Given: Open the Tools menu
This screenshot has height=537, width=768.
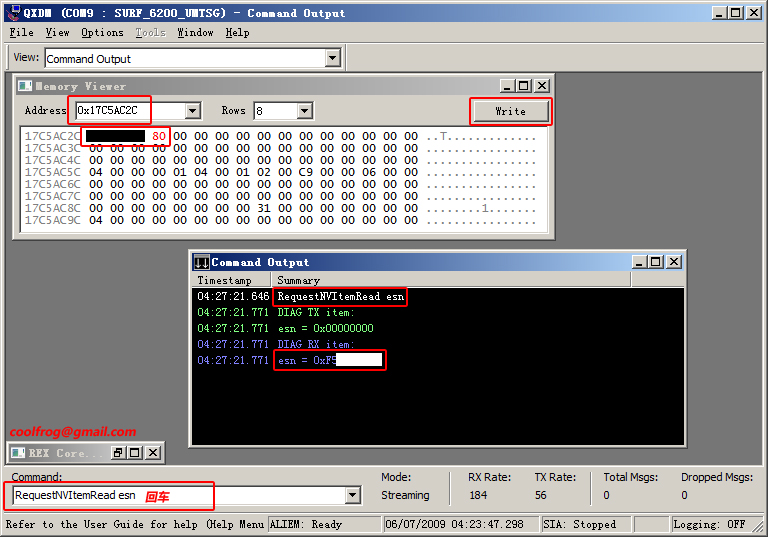Looking at the screenshot, I should (x=150, y=32).
